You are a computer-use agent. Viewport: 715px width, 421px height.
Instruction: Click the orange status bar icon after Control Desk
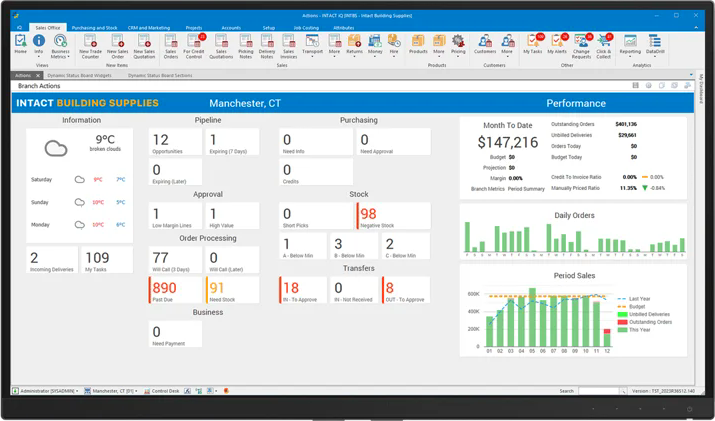(x=226, y=391)
